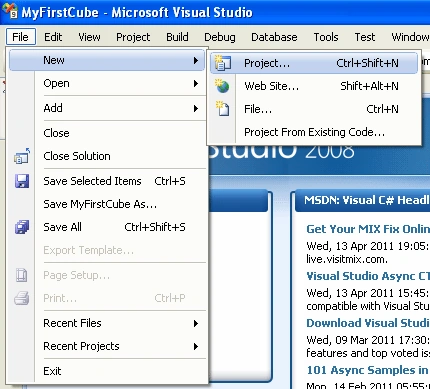Click Close in the File menu
Screen dimensions: 430x389
(x=107, y=133)
